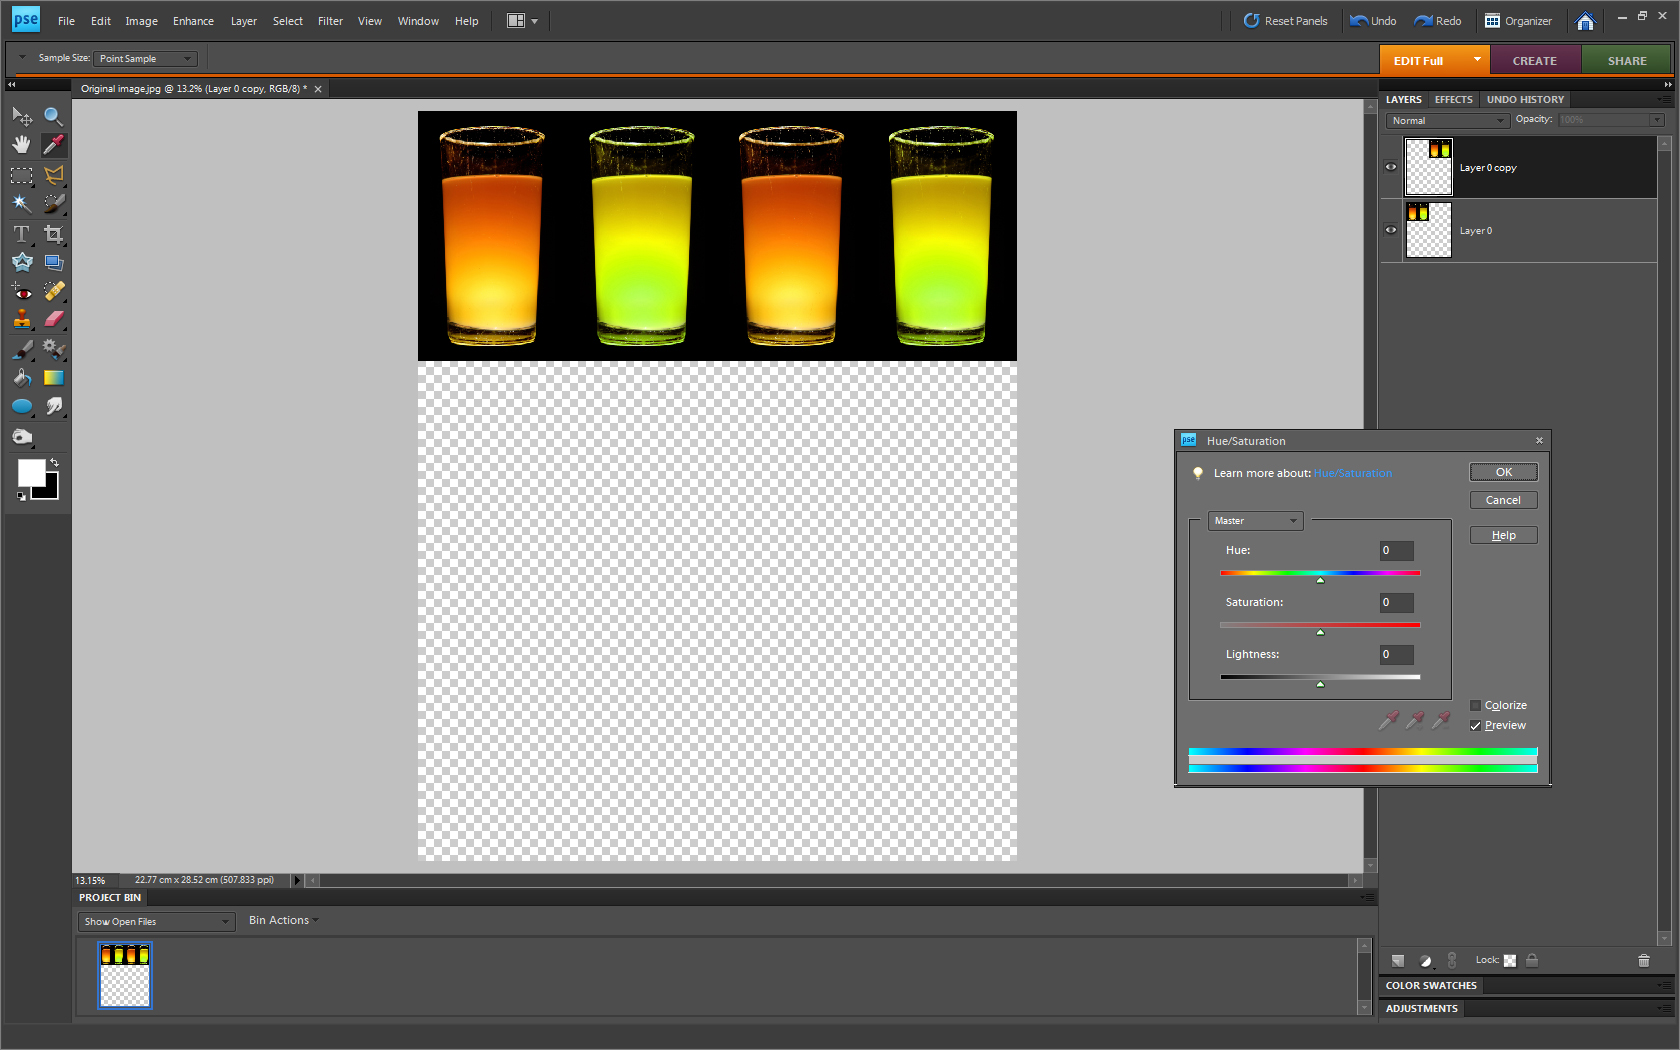Image resolution: width=1680 pixels, height=1050 pixels.
Task: Click the Lightness slider handle
Action: coord(1320,684)
